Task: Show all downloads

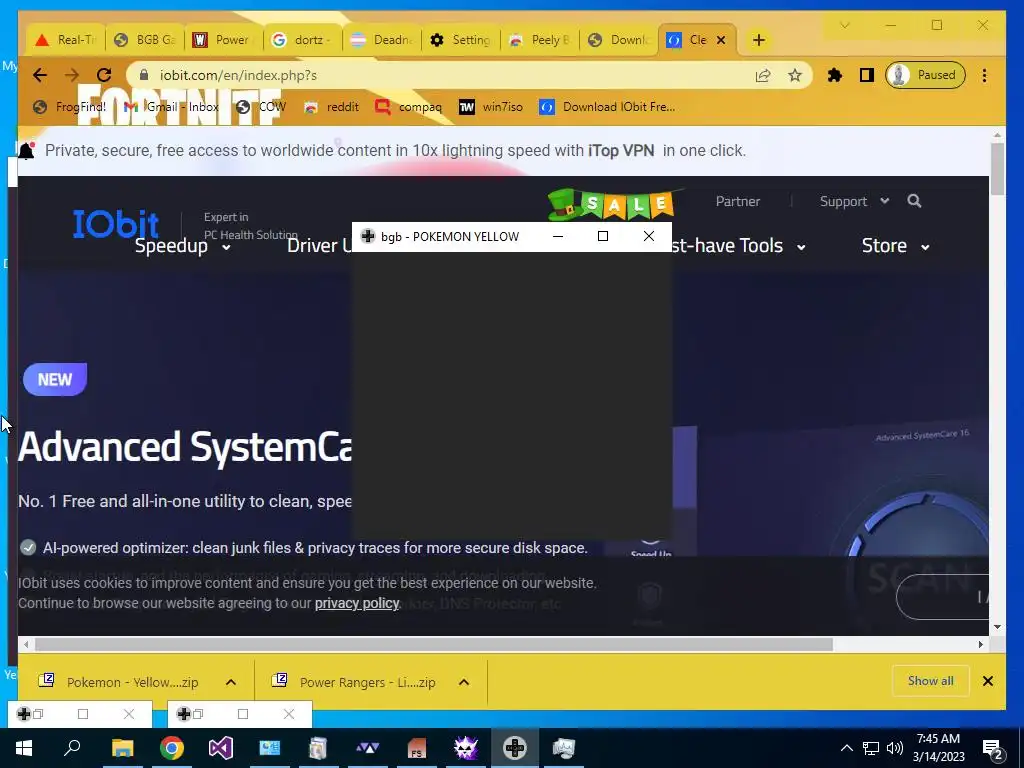Action: pyautogui.click(x=931, y=681)
